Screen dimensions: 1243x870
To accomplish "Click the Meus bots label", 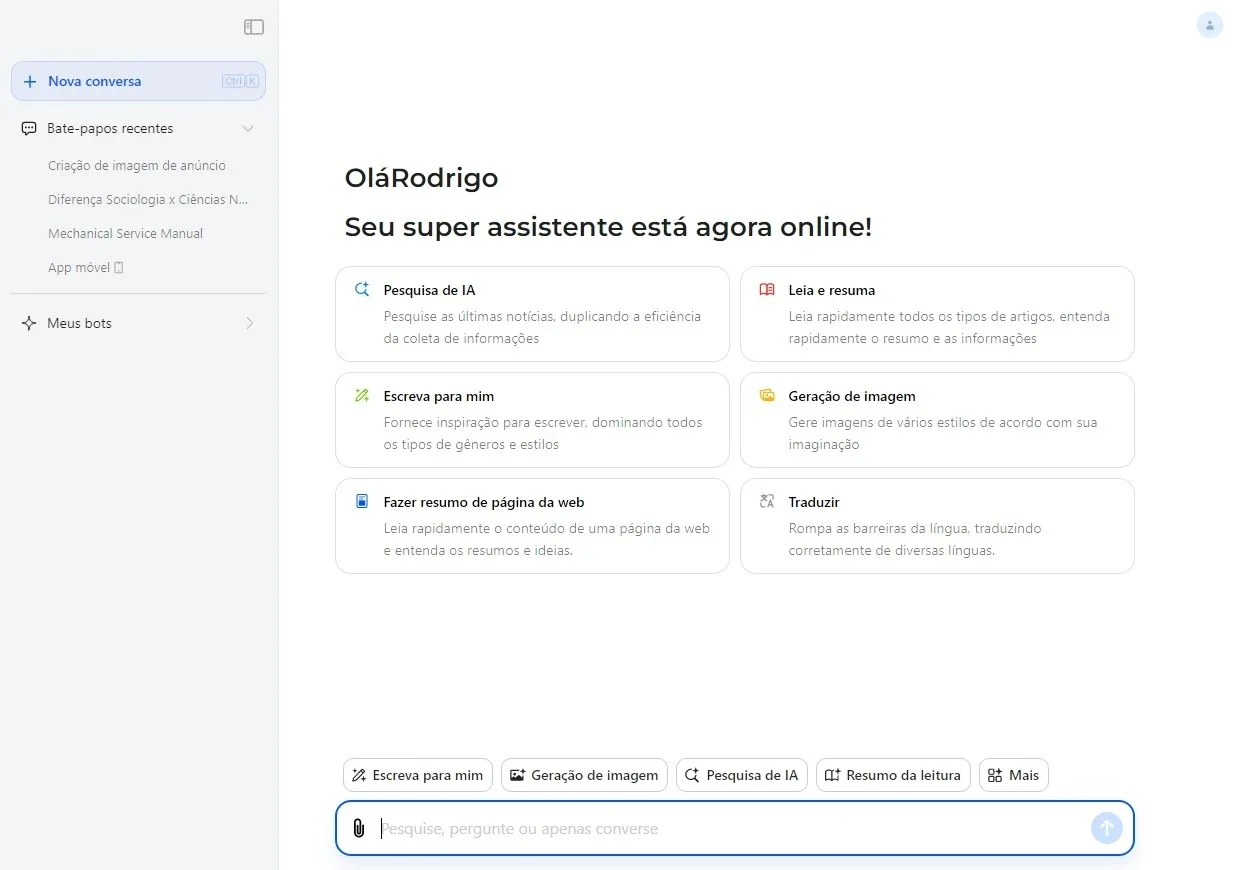I will [x=79, y=324].
